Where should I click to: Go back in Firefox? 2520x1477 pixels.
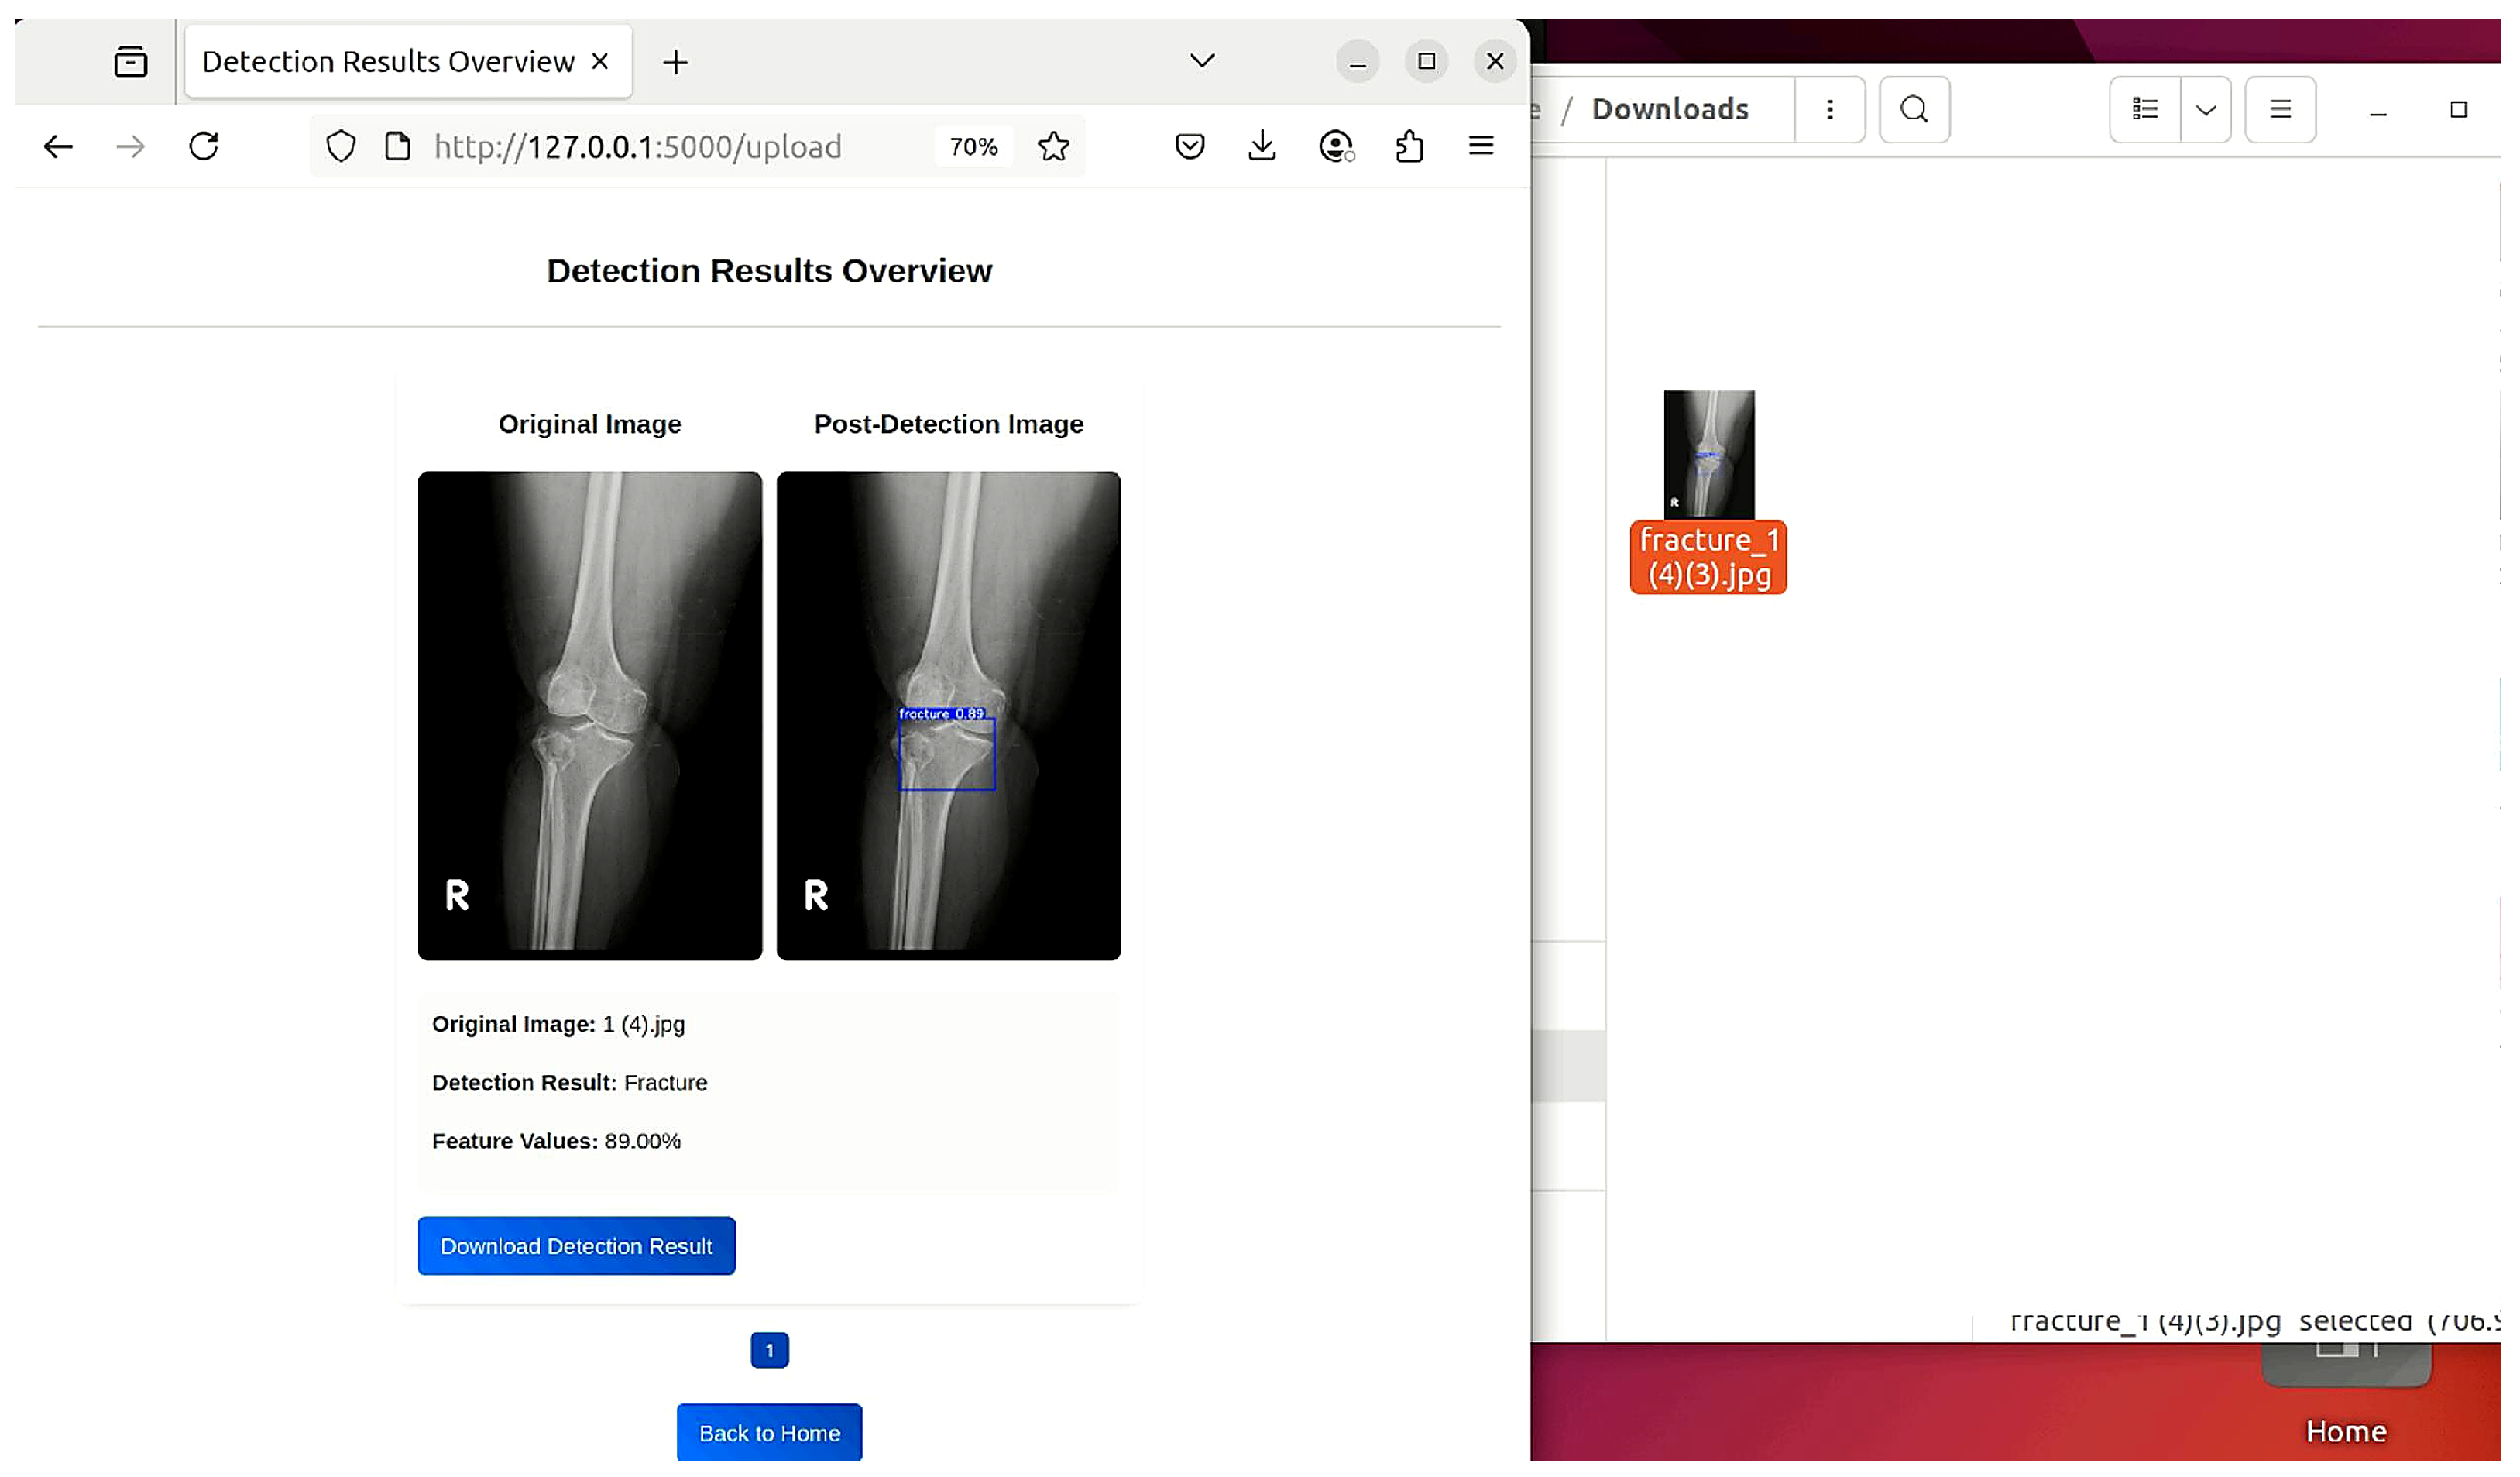pyautogui.click(x=58, y=147)
